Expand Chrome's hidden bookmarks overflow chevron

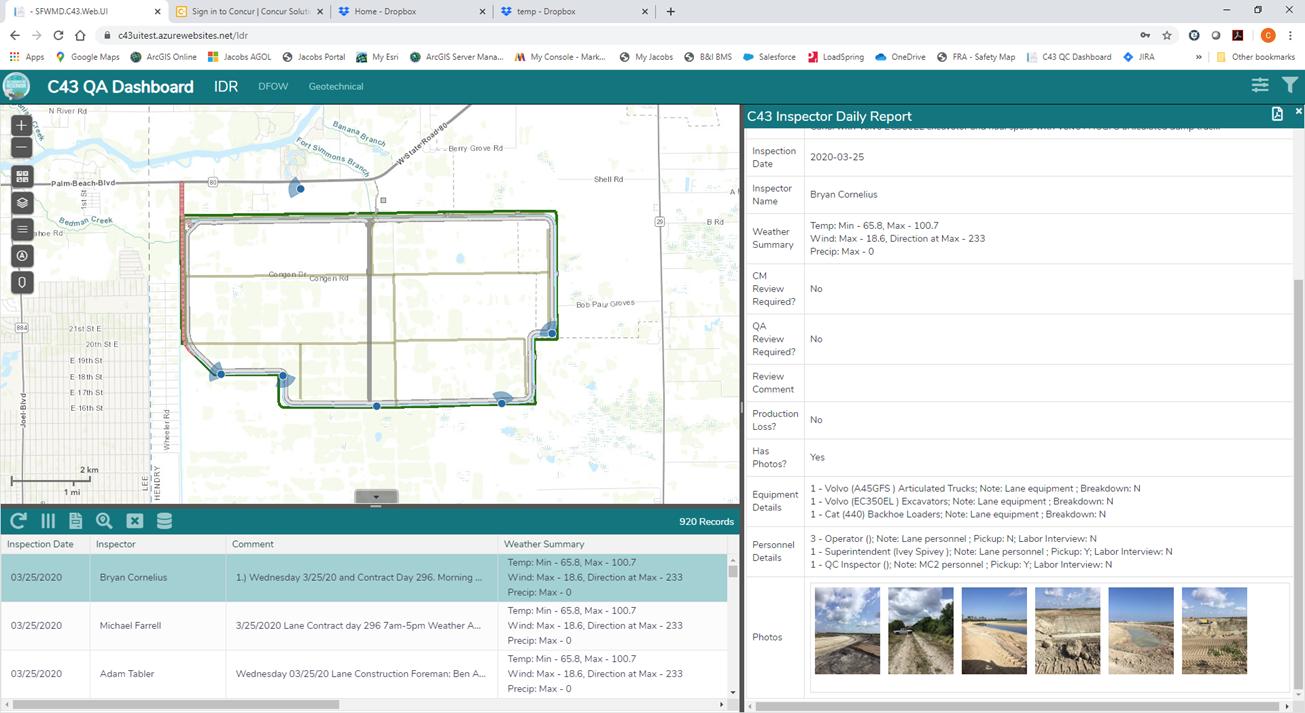pos(1199,57)
